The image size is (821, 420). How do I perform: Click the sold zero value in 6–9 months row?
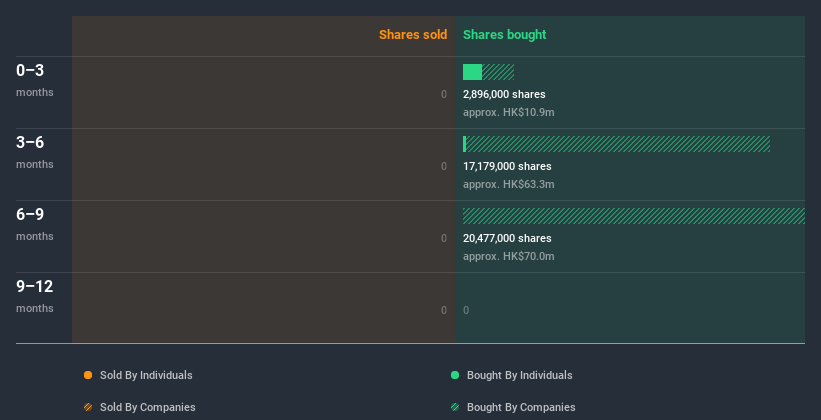[444, 238]
